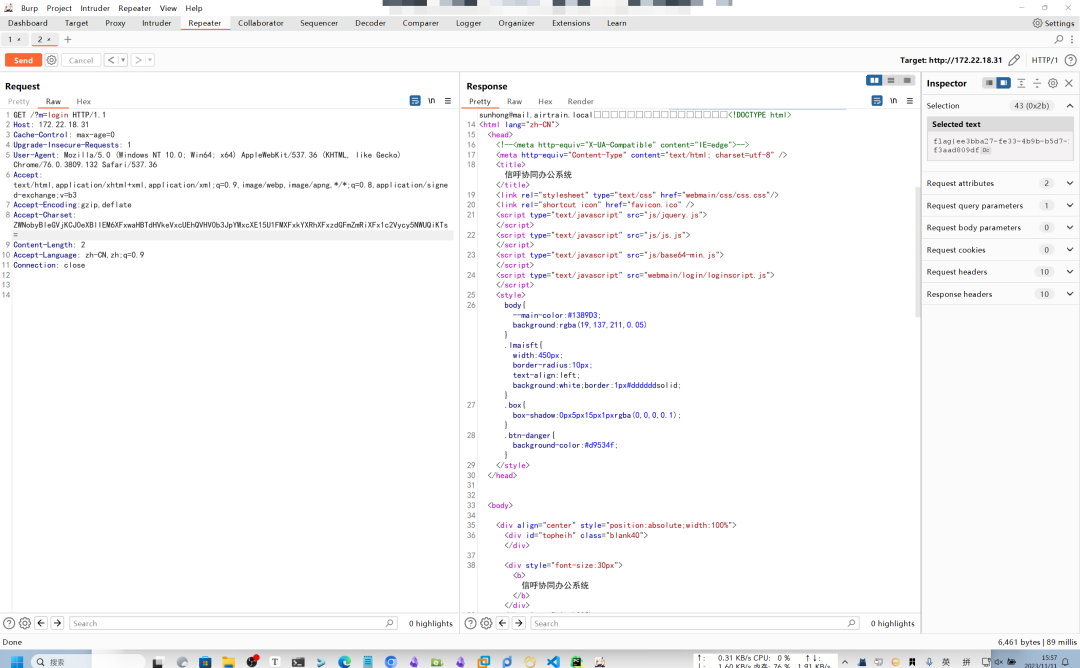Switch to the Proxy tool tab
This screenshot has width=1080, height=668.
click(115, 23)
